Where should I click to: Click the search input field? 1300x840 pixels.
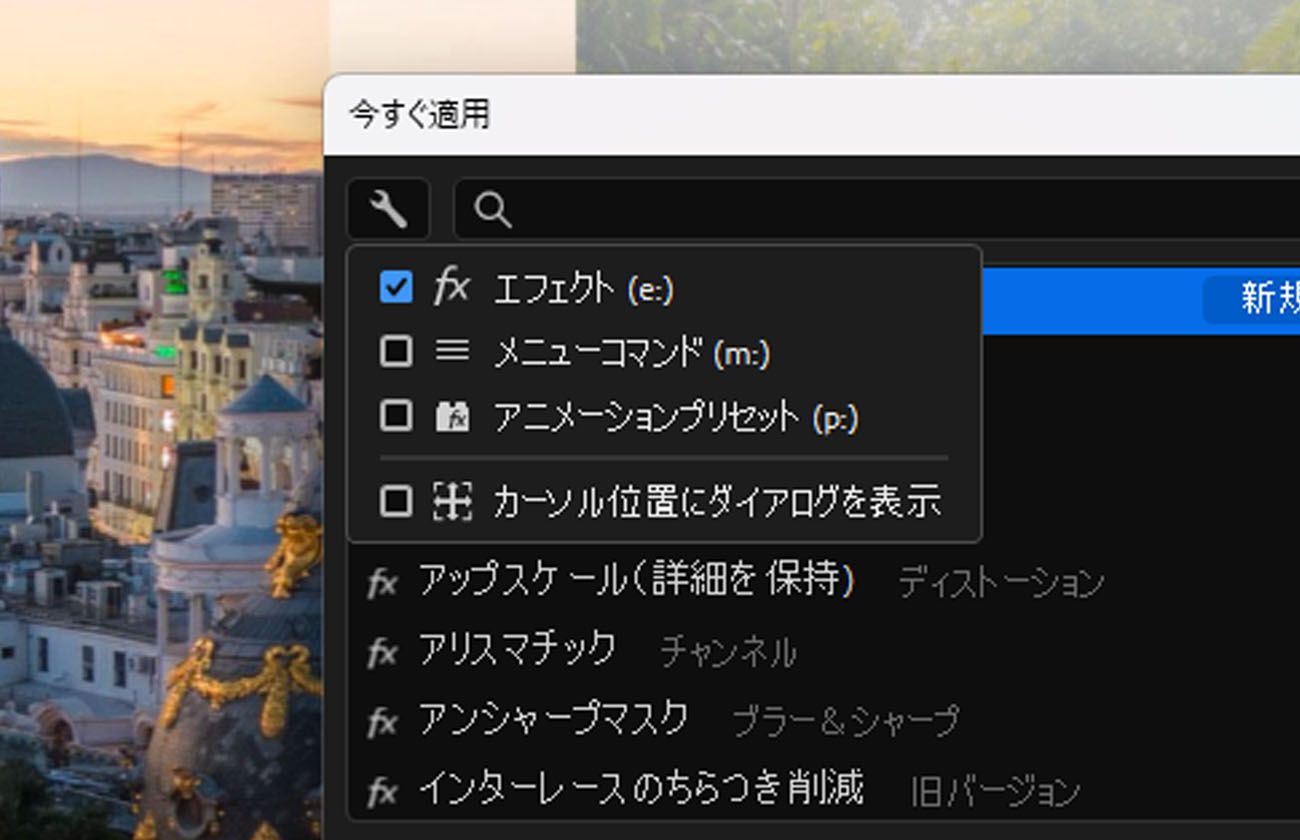tap(877, 209)
